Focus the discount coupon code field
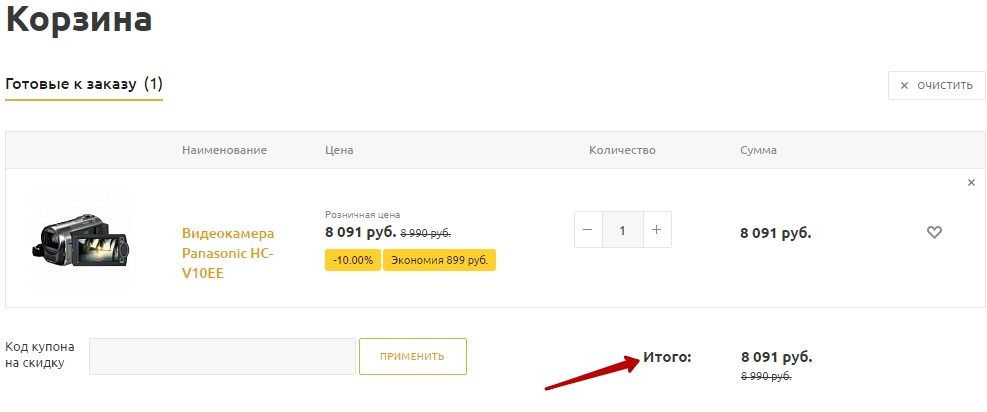987x412 pixels. coord(222,356)
